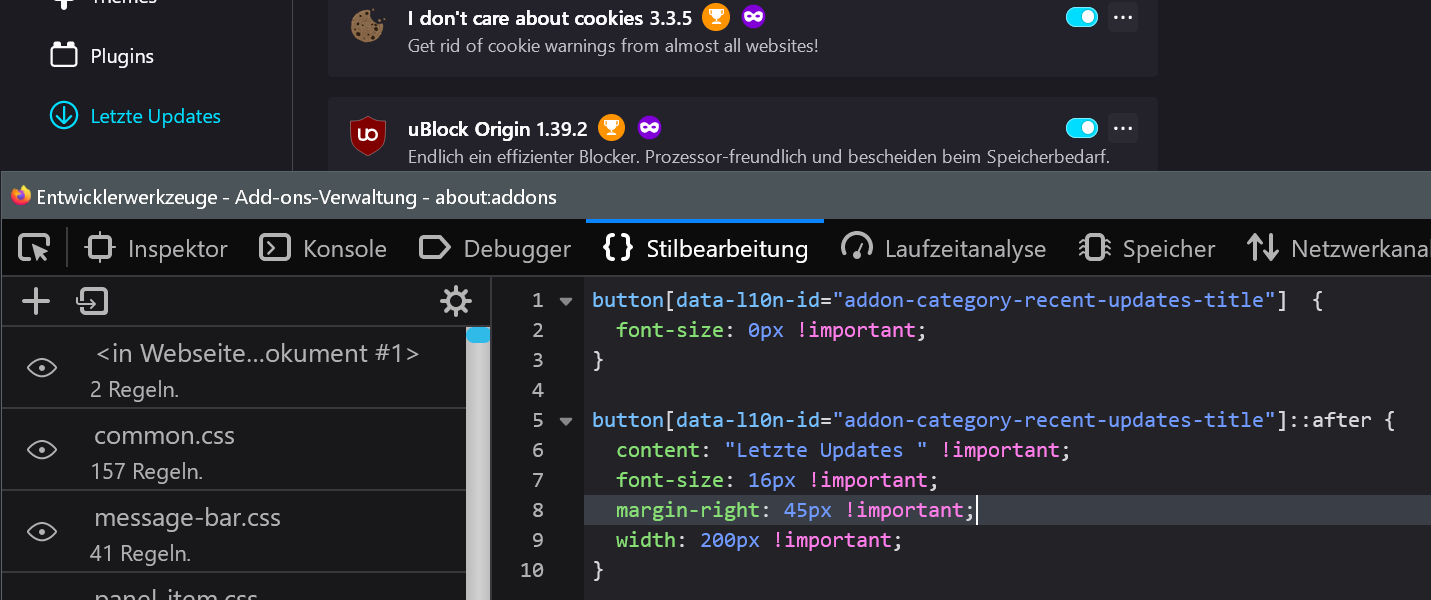This screenshot has height=600, width=1431.
Task: Click the import stylesheet icon
Action: pyautogui.click(x=92, y=301)
